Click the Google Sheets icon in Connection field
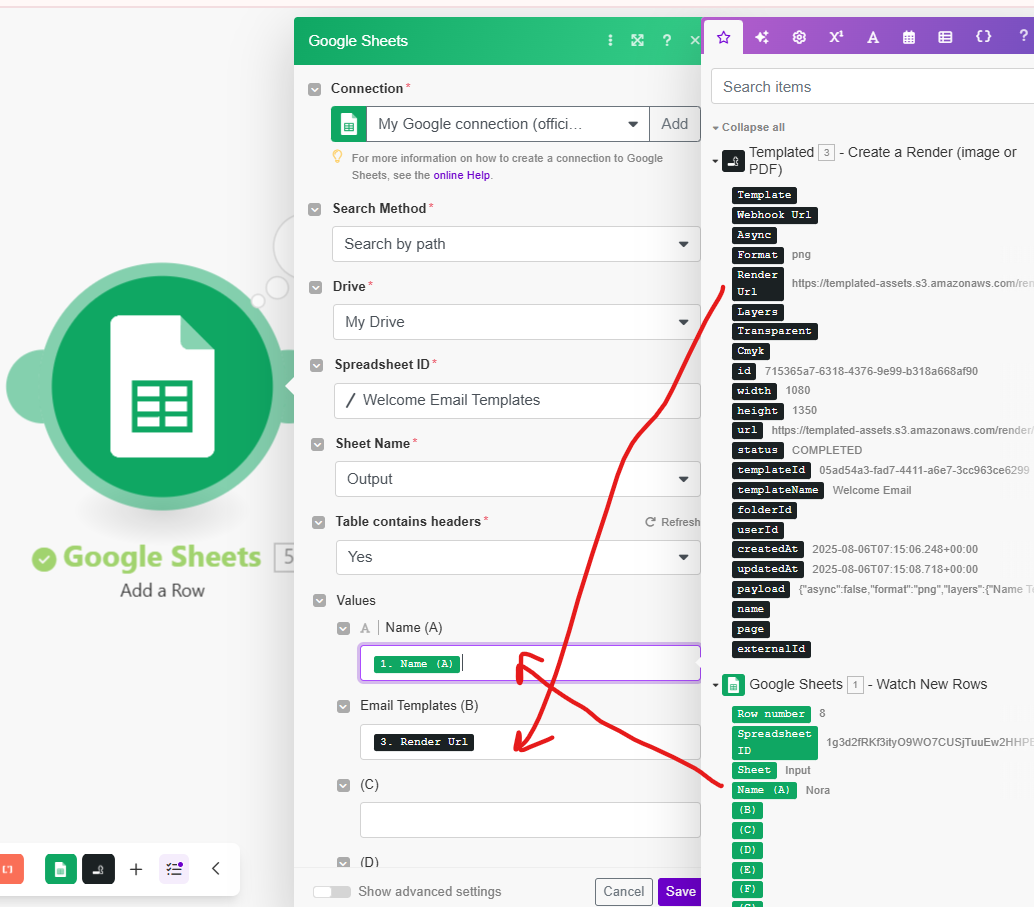Image resolution: width=1034 pixels, height=907 pixels. tap(349, 124)
